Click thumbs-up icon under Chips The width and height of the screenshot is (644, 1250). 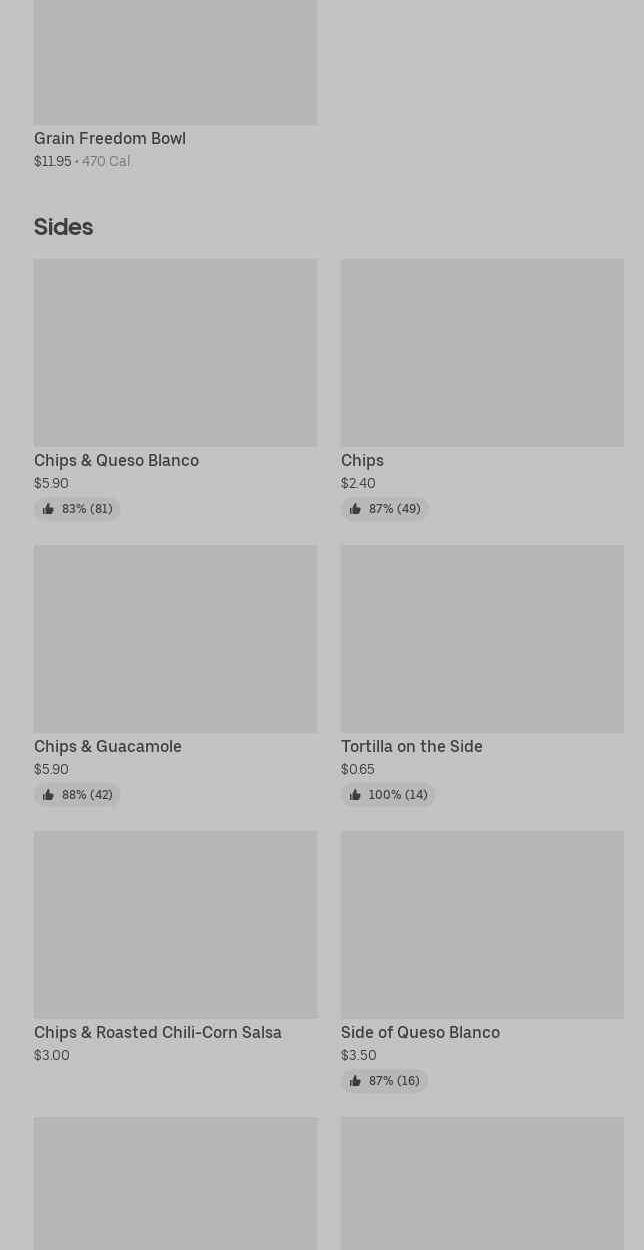pyautogui.click(x=355, y=509)
